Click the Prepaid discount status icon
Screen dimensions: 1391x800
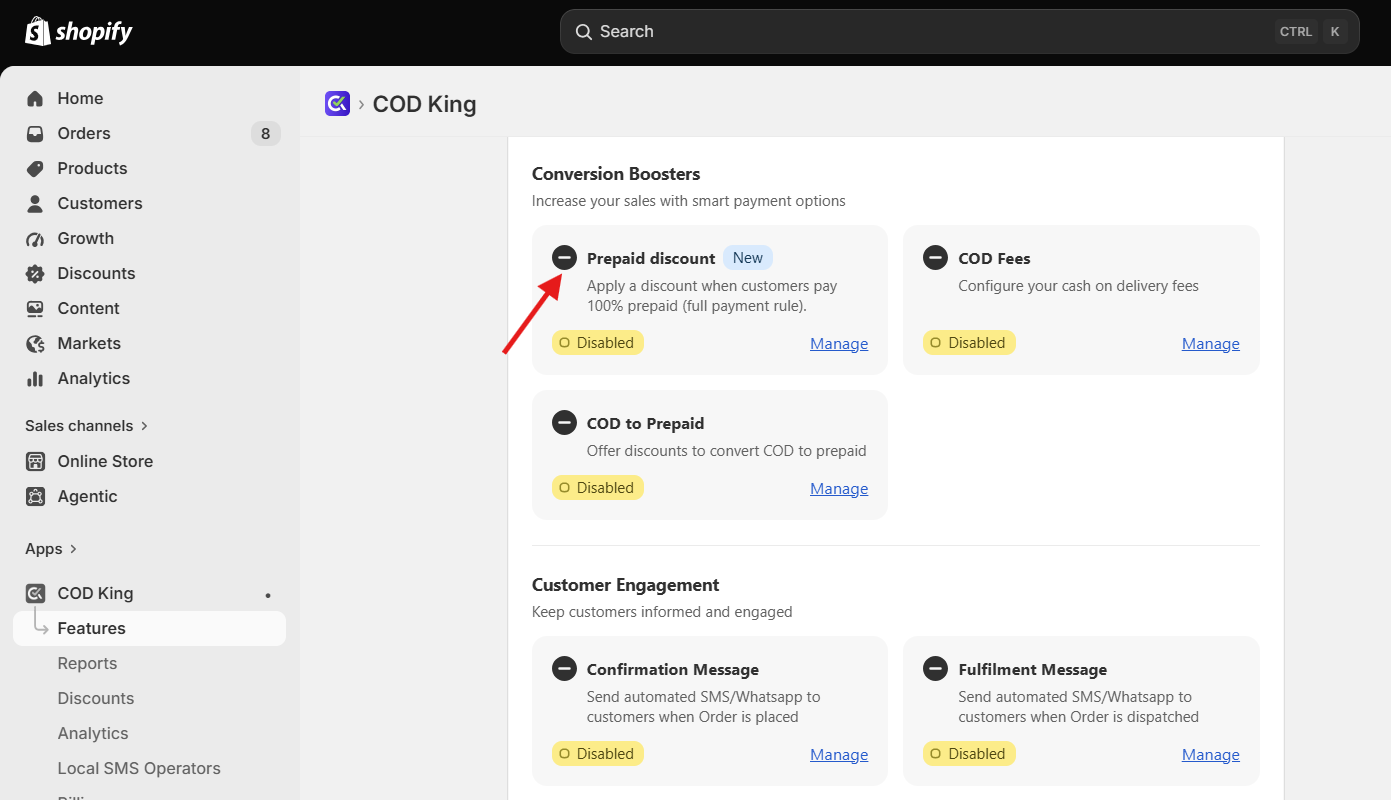(564, 258)
